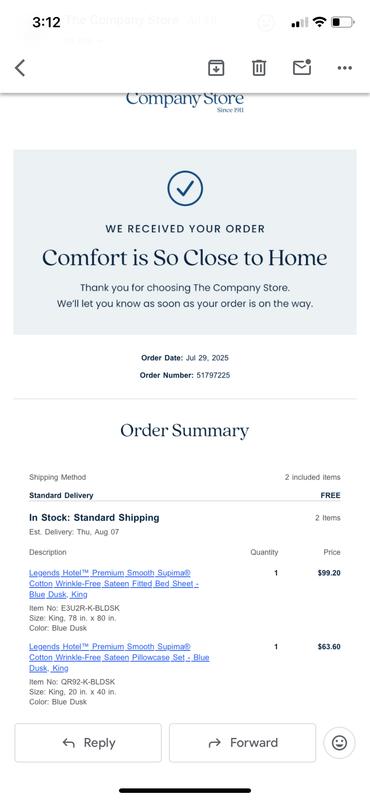Tap the emoji reaction smiley button
The width and height of the screenshot is (370, 800).
coord(339,743)
